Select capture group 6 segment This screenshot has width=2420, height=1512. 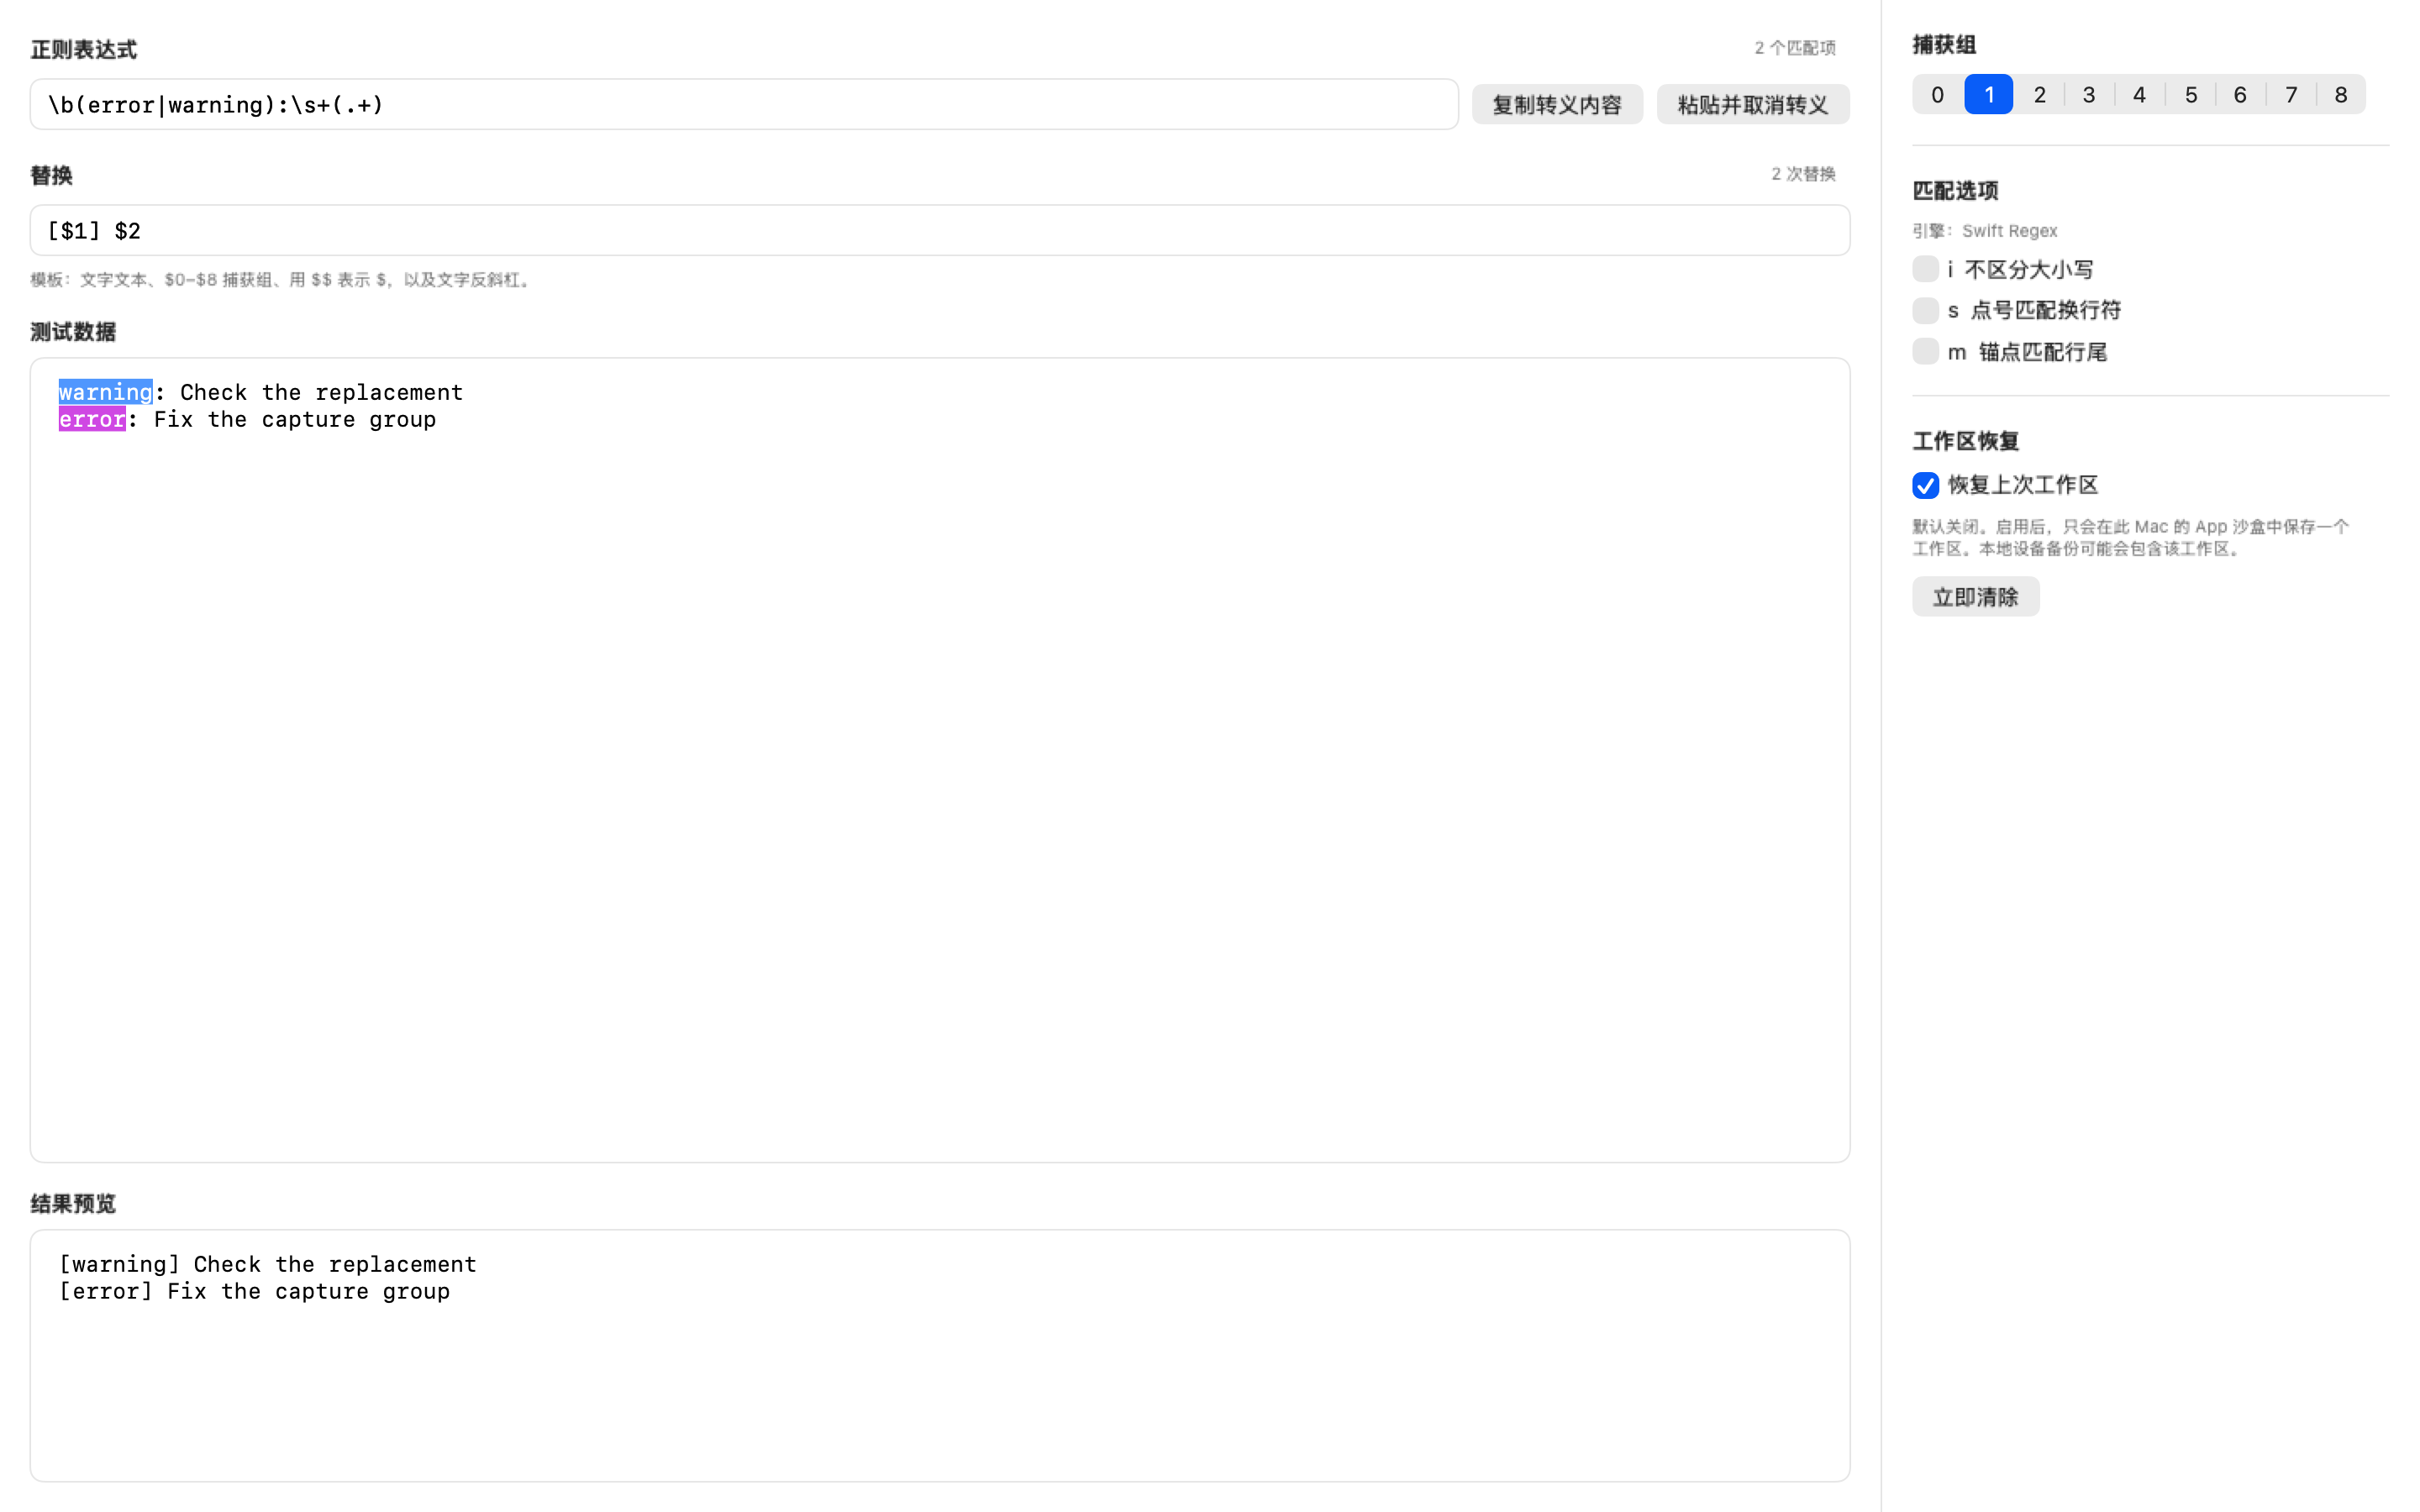[x=2240, y=95]
